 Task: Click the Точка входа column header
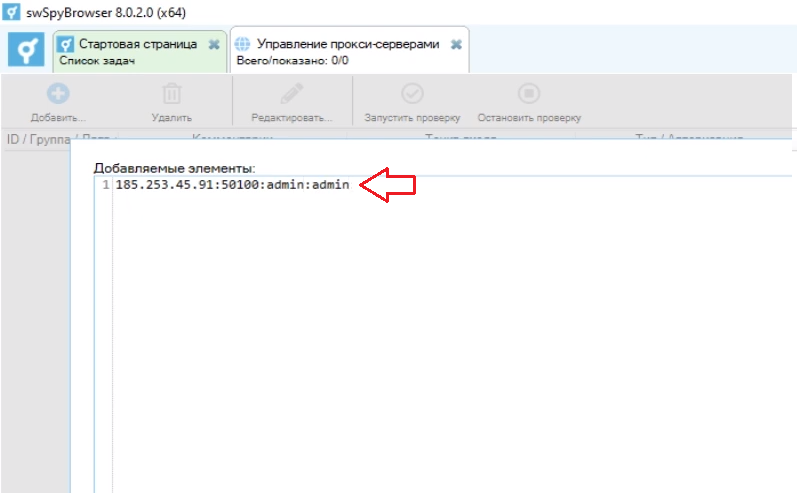[x=460, y=139]
